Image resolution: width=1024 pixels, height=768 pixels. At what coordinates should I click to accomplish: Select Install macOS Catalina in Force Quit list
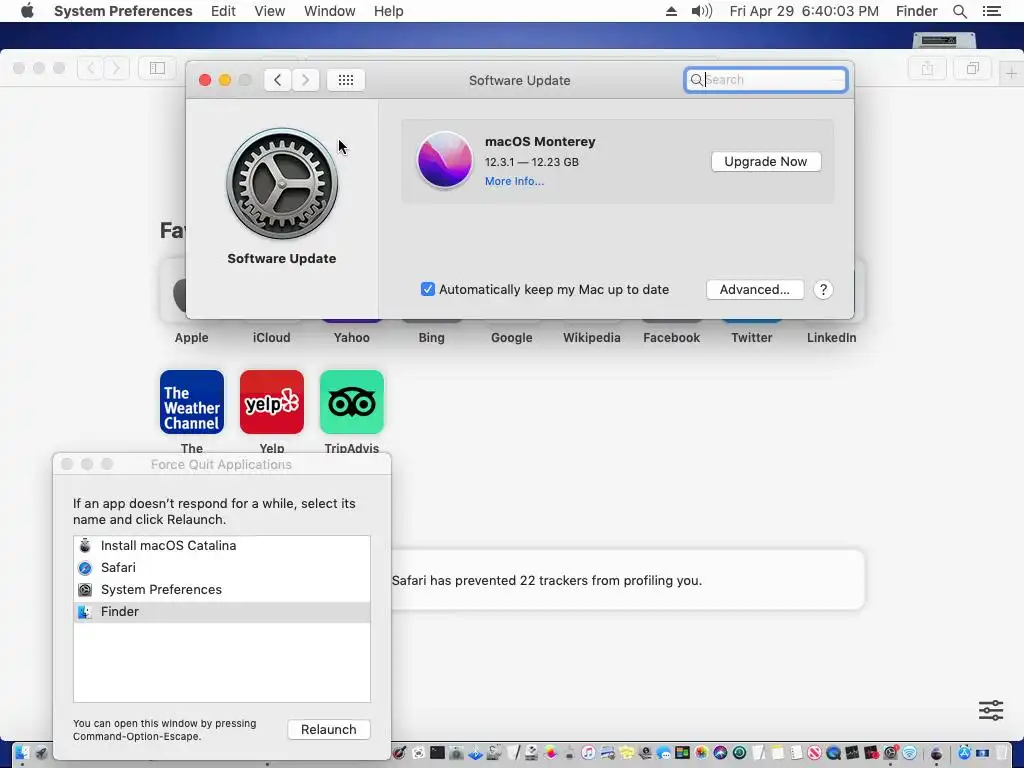point(221,545)
